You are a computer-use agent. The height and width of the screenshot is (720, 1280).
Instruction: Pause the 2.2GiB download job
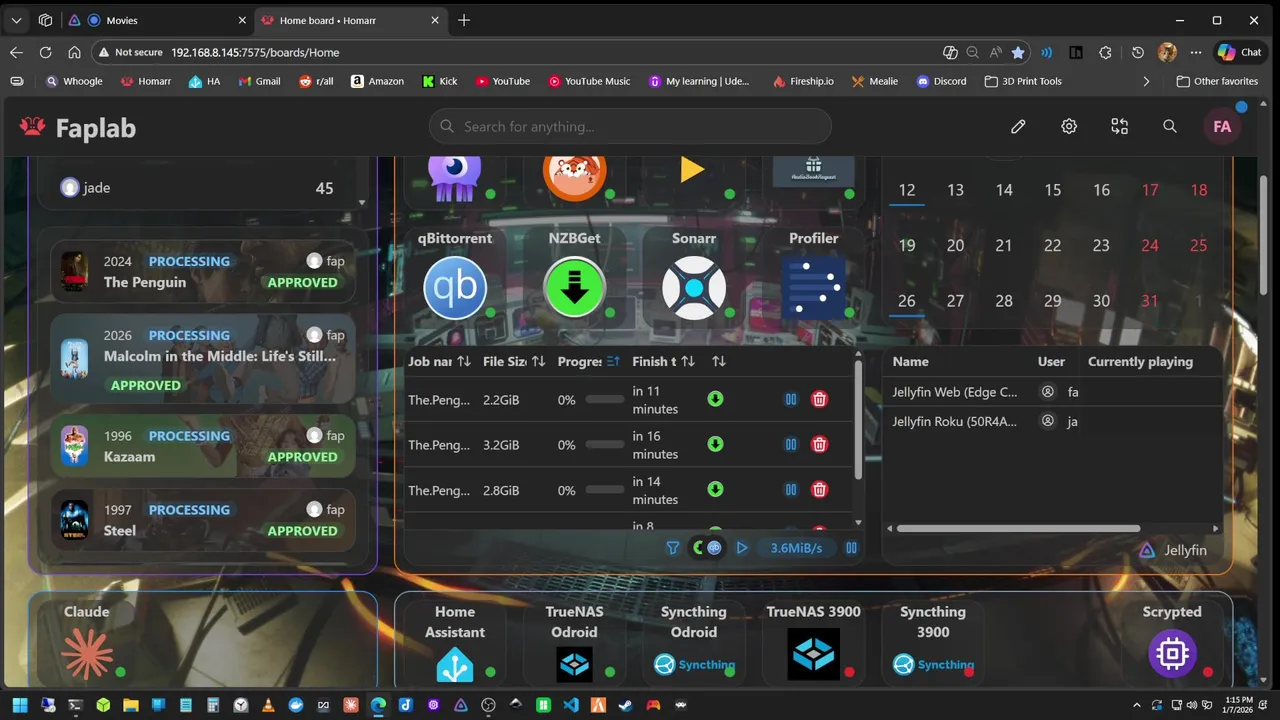coord(791,399)
